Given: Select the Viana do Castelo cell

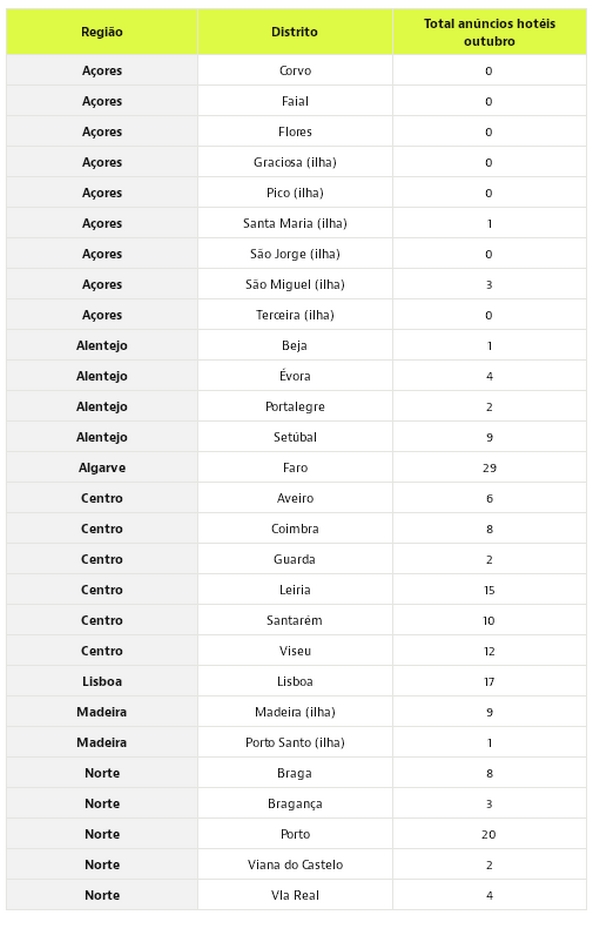Looking at the screenshot, I should click(294, 864).
